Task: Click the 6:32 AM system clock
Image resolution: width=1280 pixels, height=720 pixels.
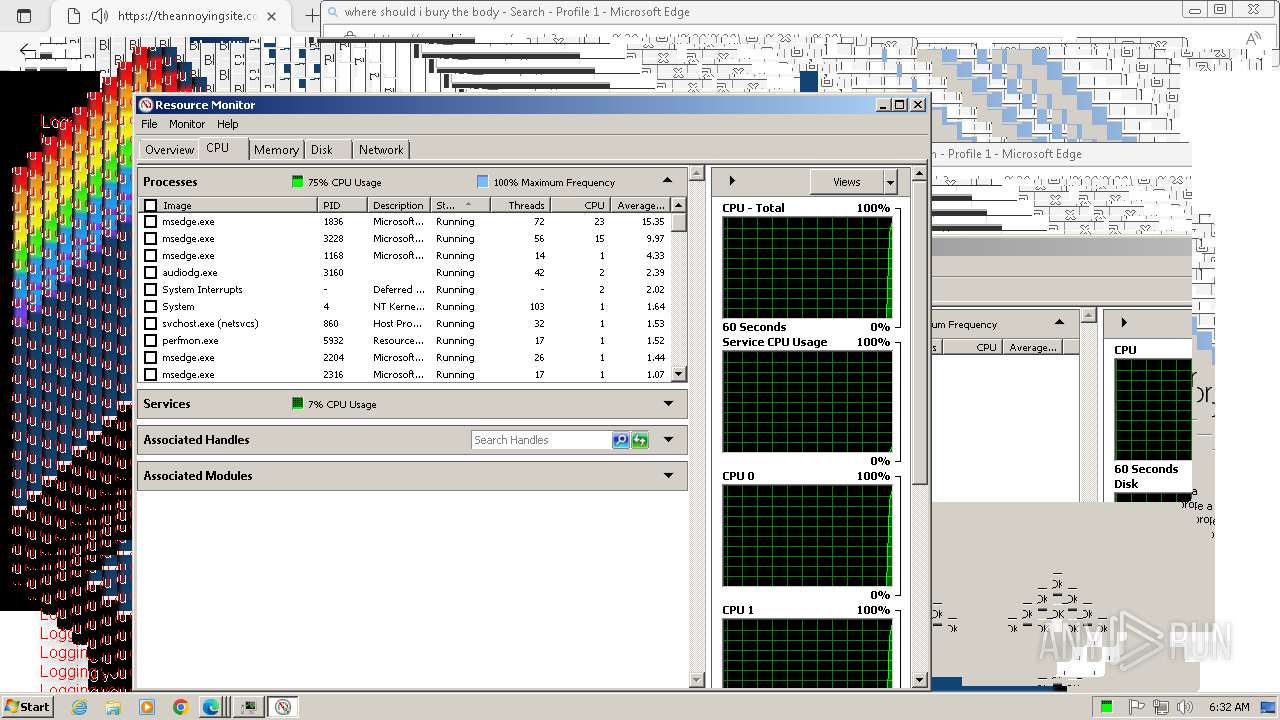Action: 1229,707
